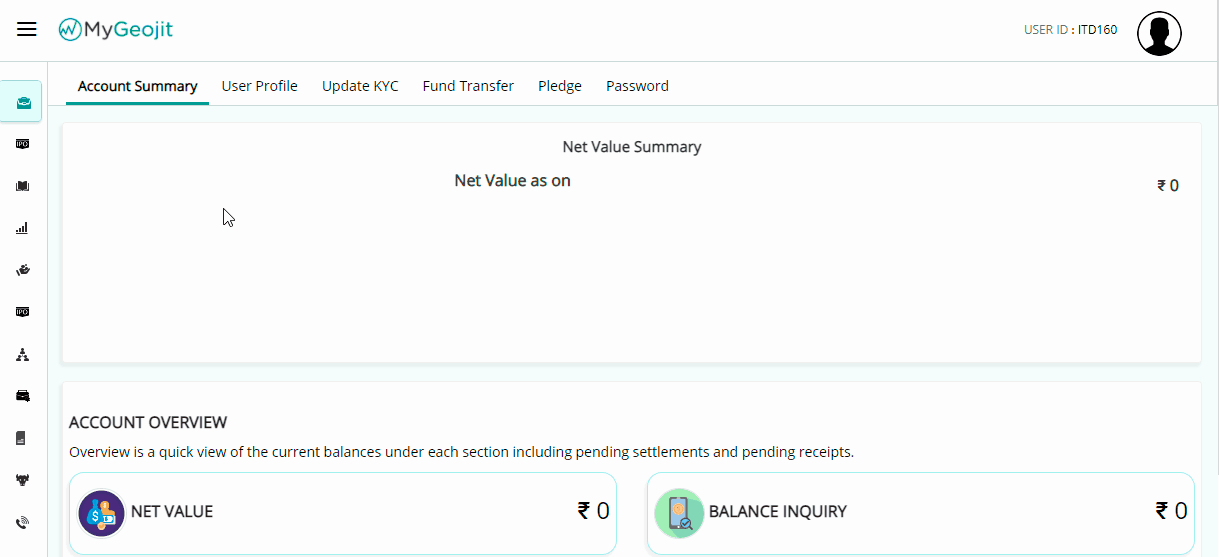Click the bull head sidebar icon
This screenshot has width=1219, height=557.
pos(23,480)
